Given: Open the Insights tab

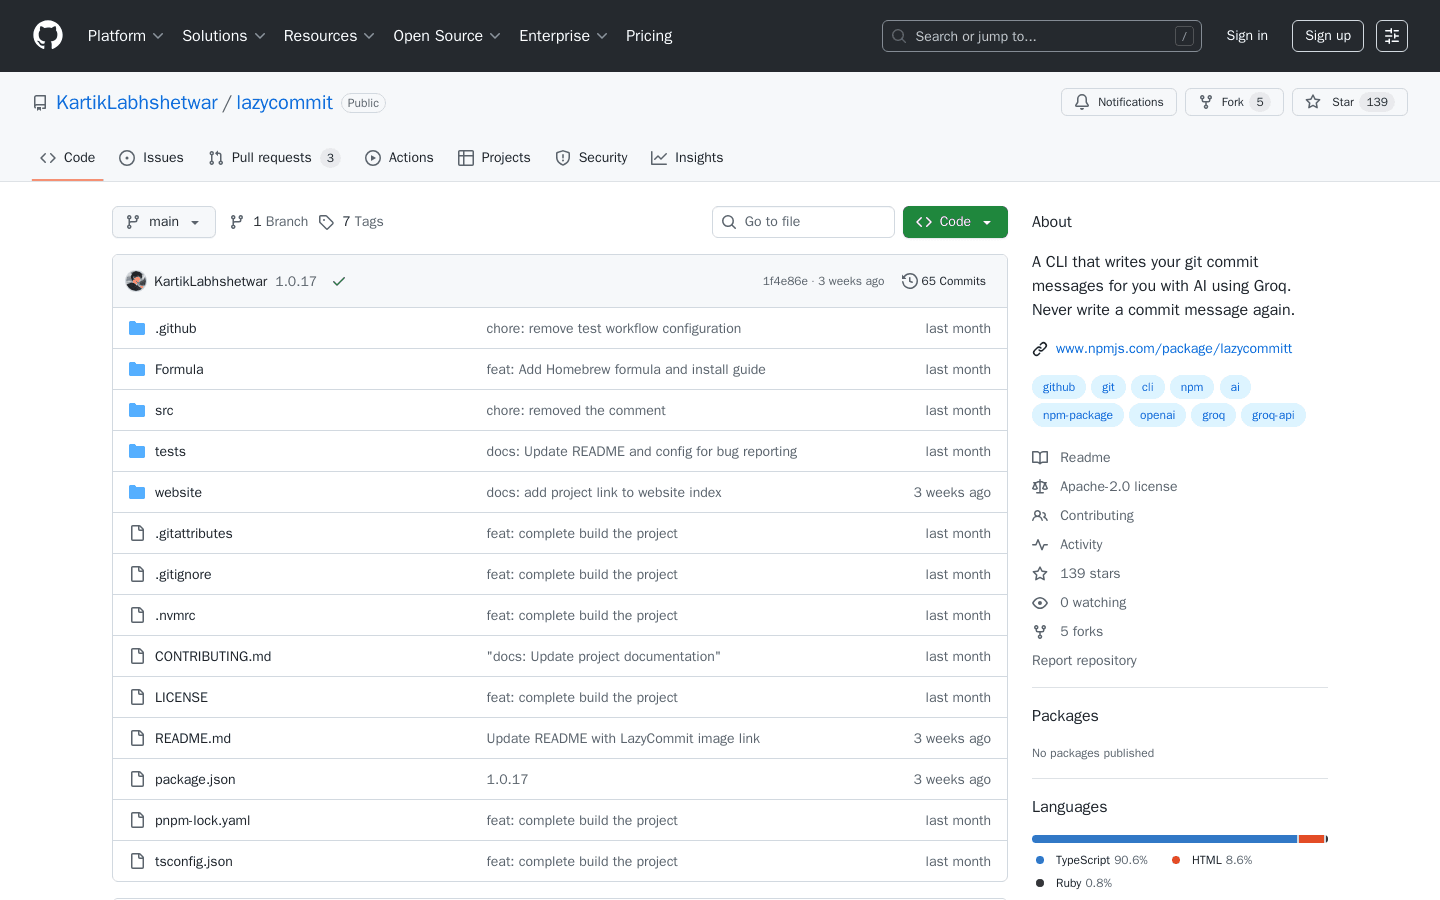Looking at the screenshot, I should 687,157.
